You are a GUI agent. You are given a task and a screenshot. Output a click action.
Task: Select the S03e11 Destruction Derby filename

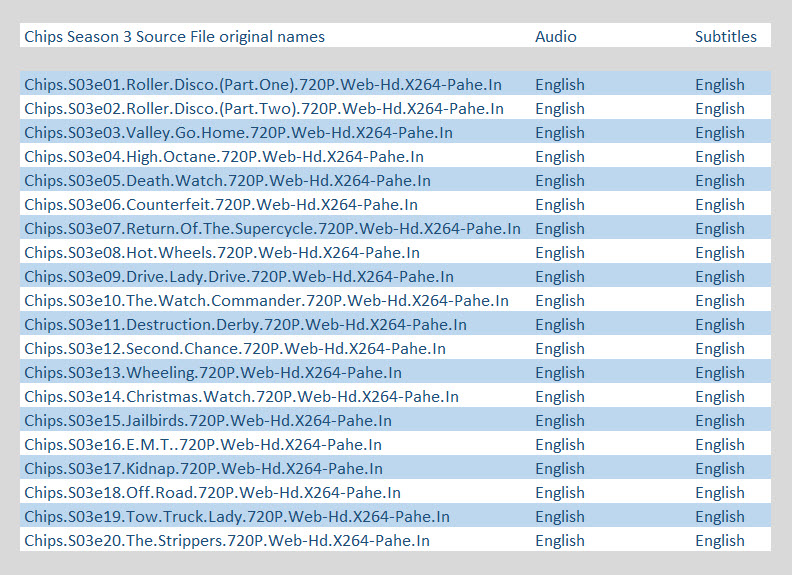[x=245, y=325]
